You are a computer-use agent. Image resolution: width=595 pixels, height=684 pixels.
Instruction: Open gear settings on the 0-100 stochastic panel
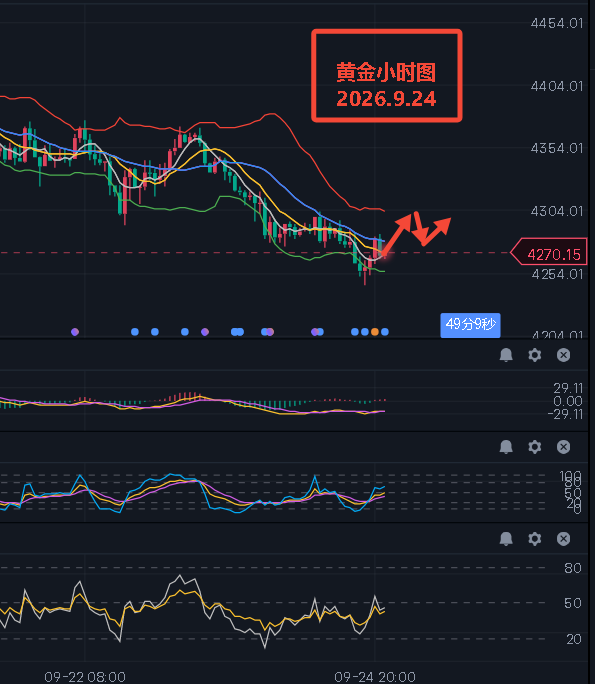(x=535, y=447)
